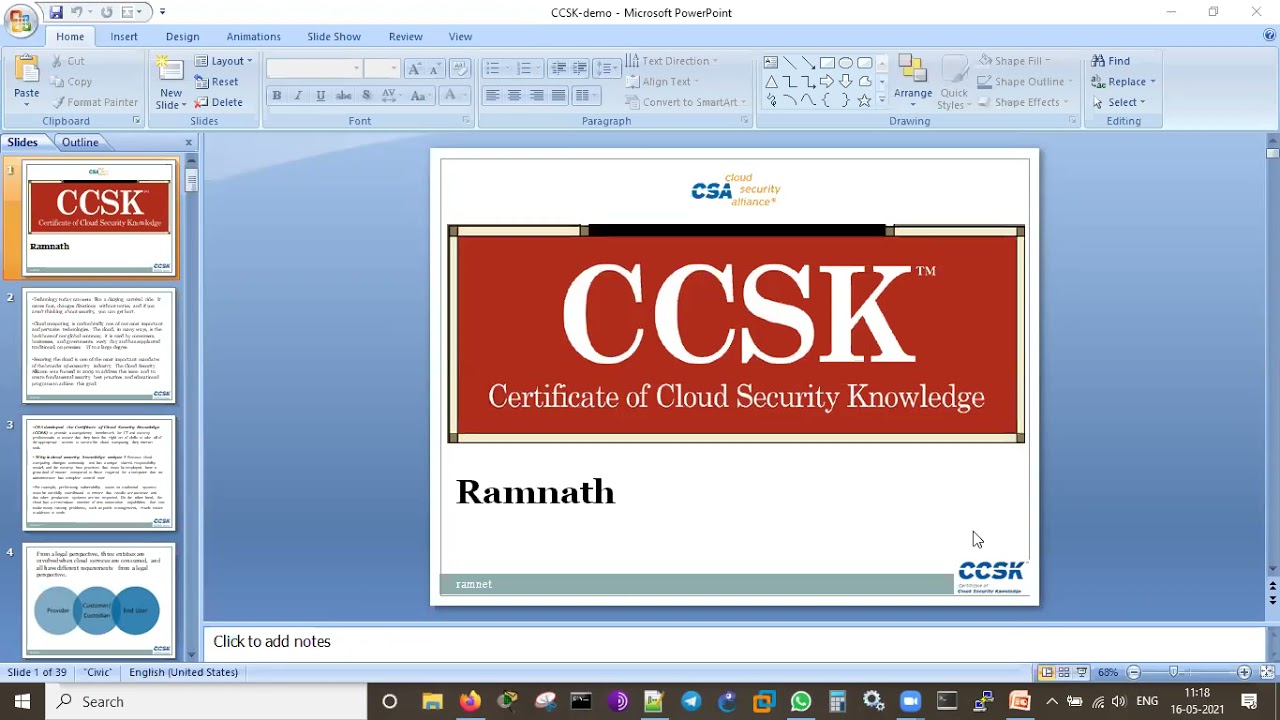Screen dimensions: 1280x720
Task: Click the Paste button
Action: pos(27,78)
